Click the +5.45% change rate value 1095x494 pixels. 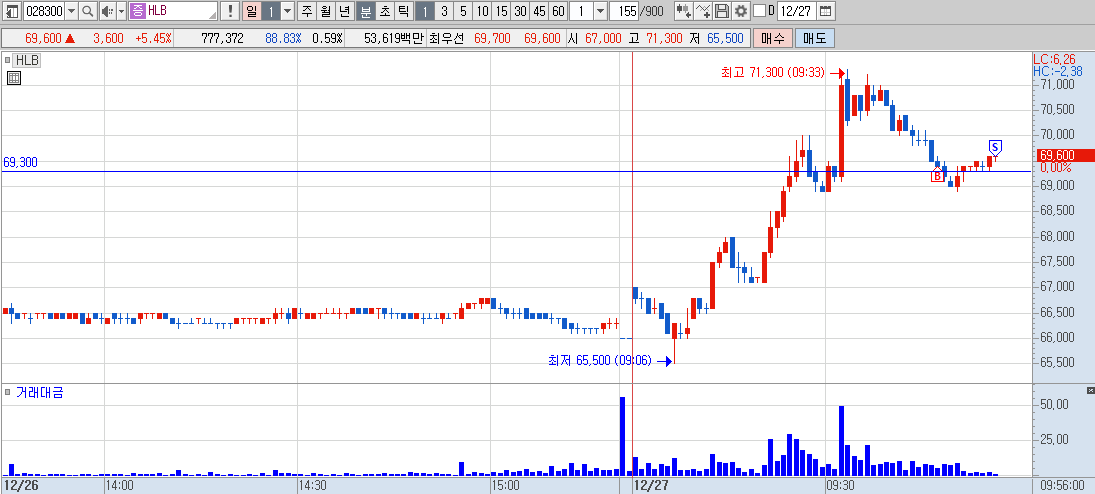pyautogui.click(x=153, y=38)
